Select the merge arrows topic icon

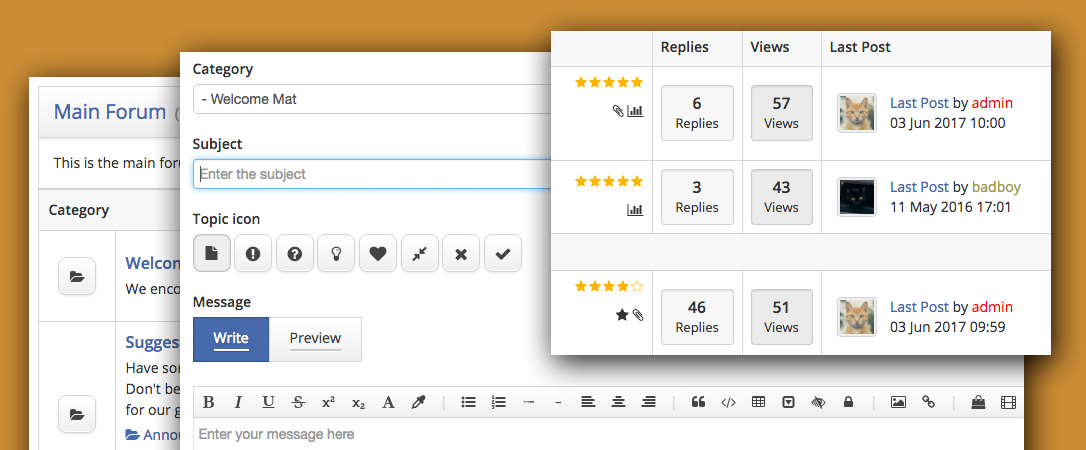tap(419, 253)
